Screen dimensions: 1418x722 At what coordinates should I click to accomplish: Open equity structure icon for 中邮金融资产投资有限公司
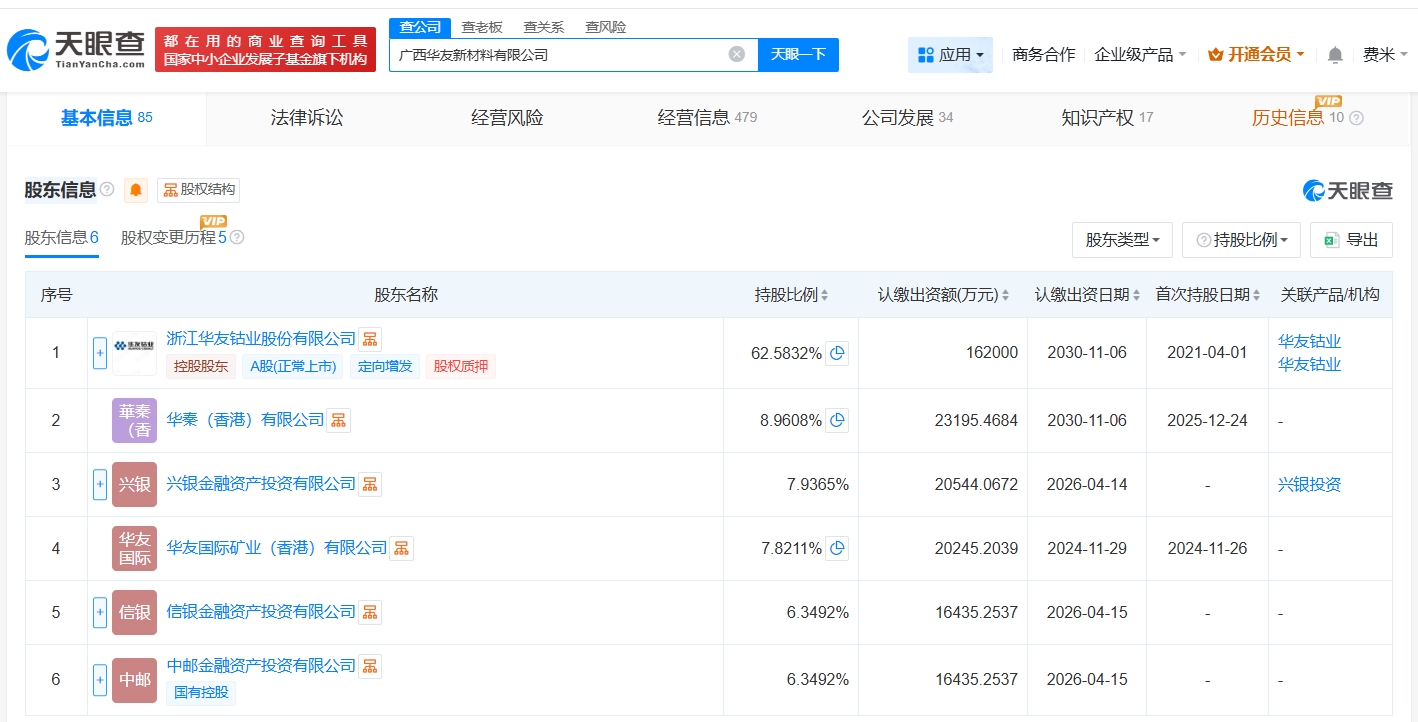pyautogui.click(x=370, y=666)
